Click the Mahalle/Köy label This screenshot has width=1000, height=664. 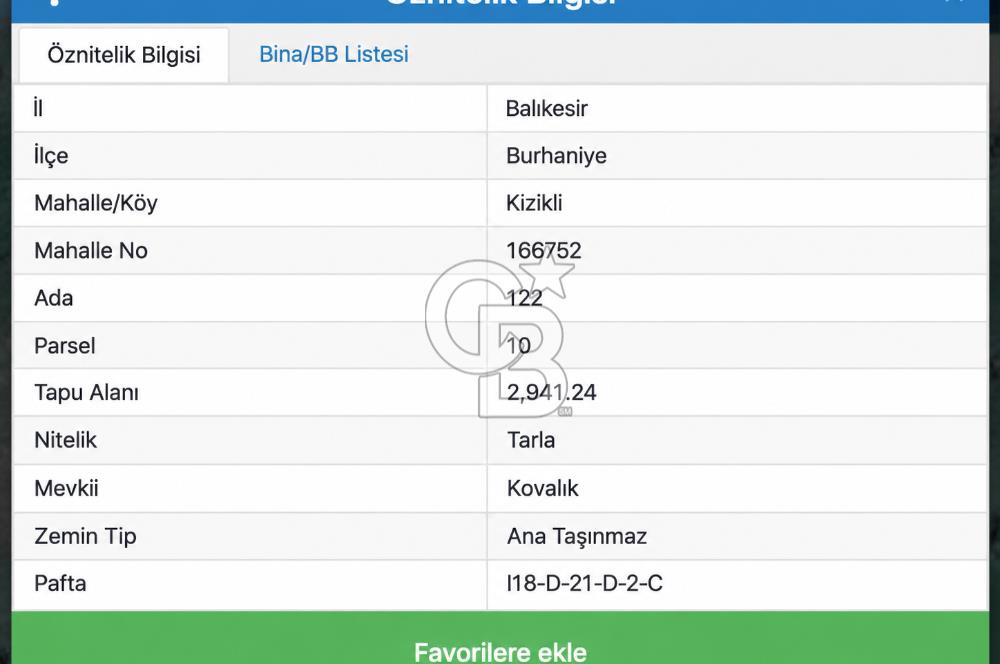tap(96, 203)
